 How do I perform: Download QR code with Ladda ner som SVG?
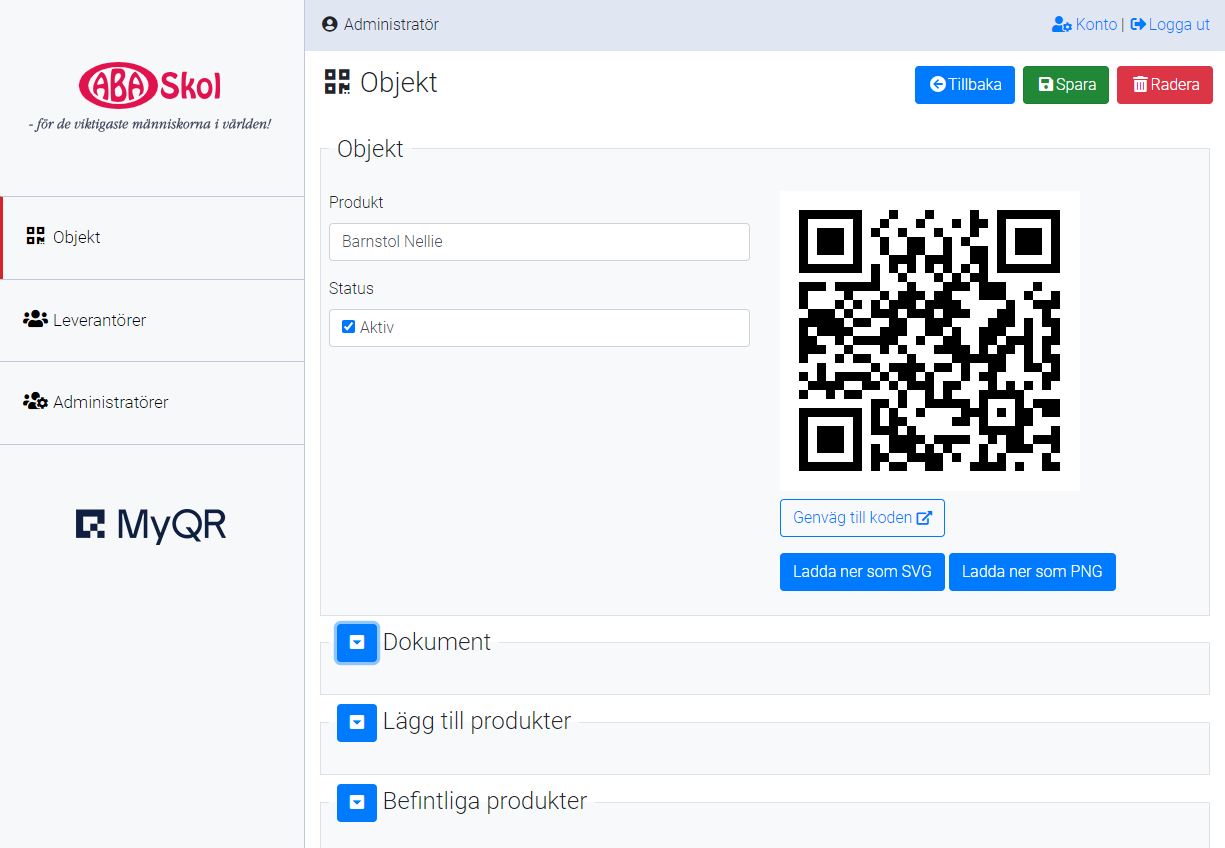tap(862, 572)
